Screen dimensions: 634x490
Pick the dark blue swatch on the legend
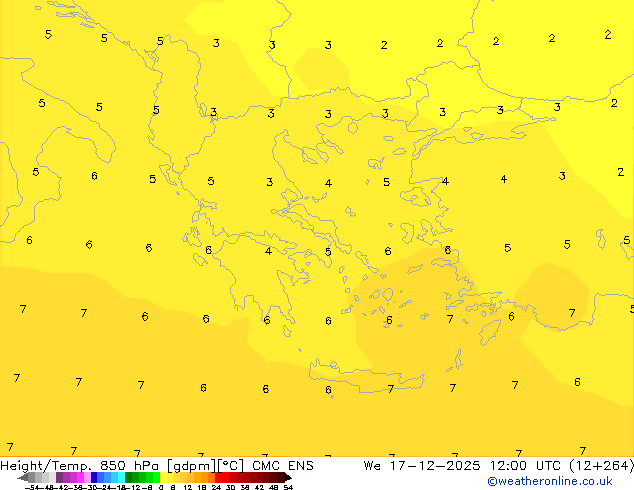point(94,477)
